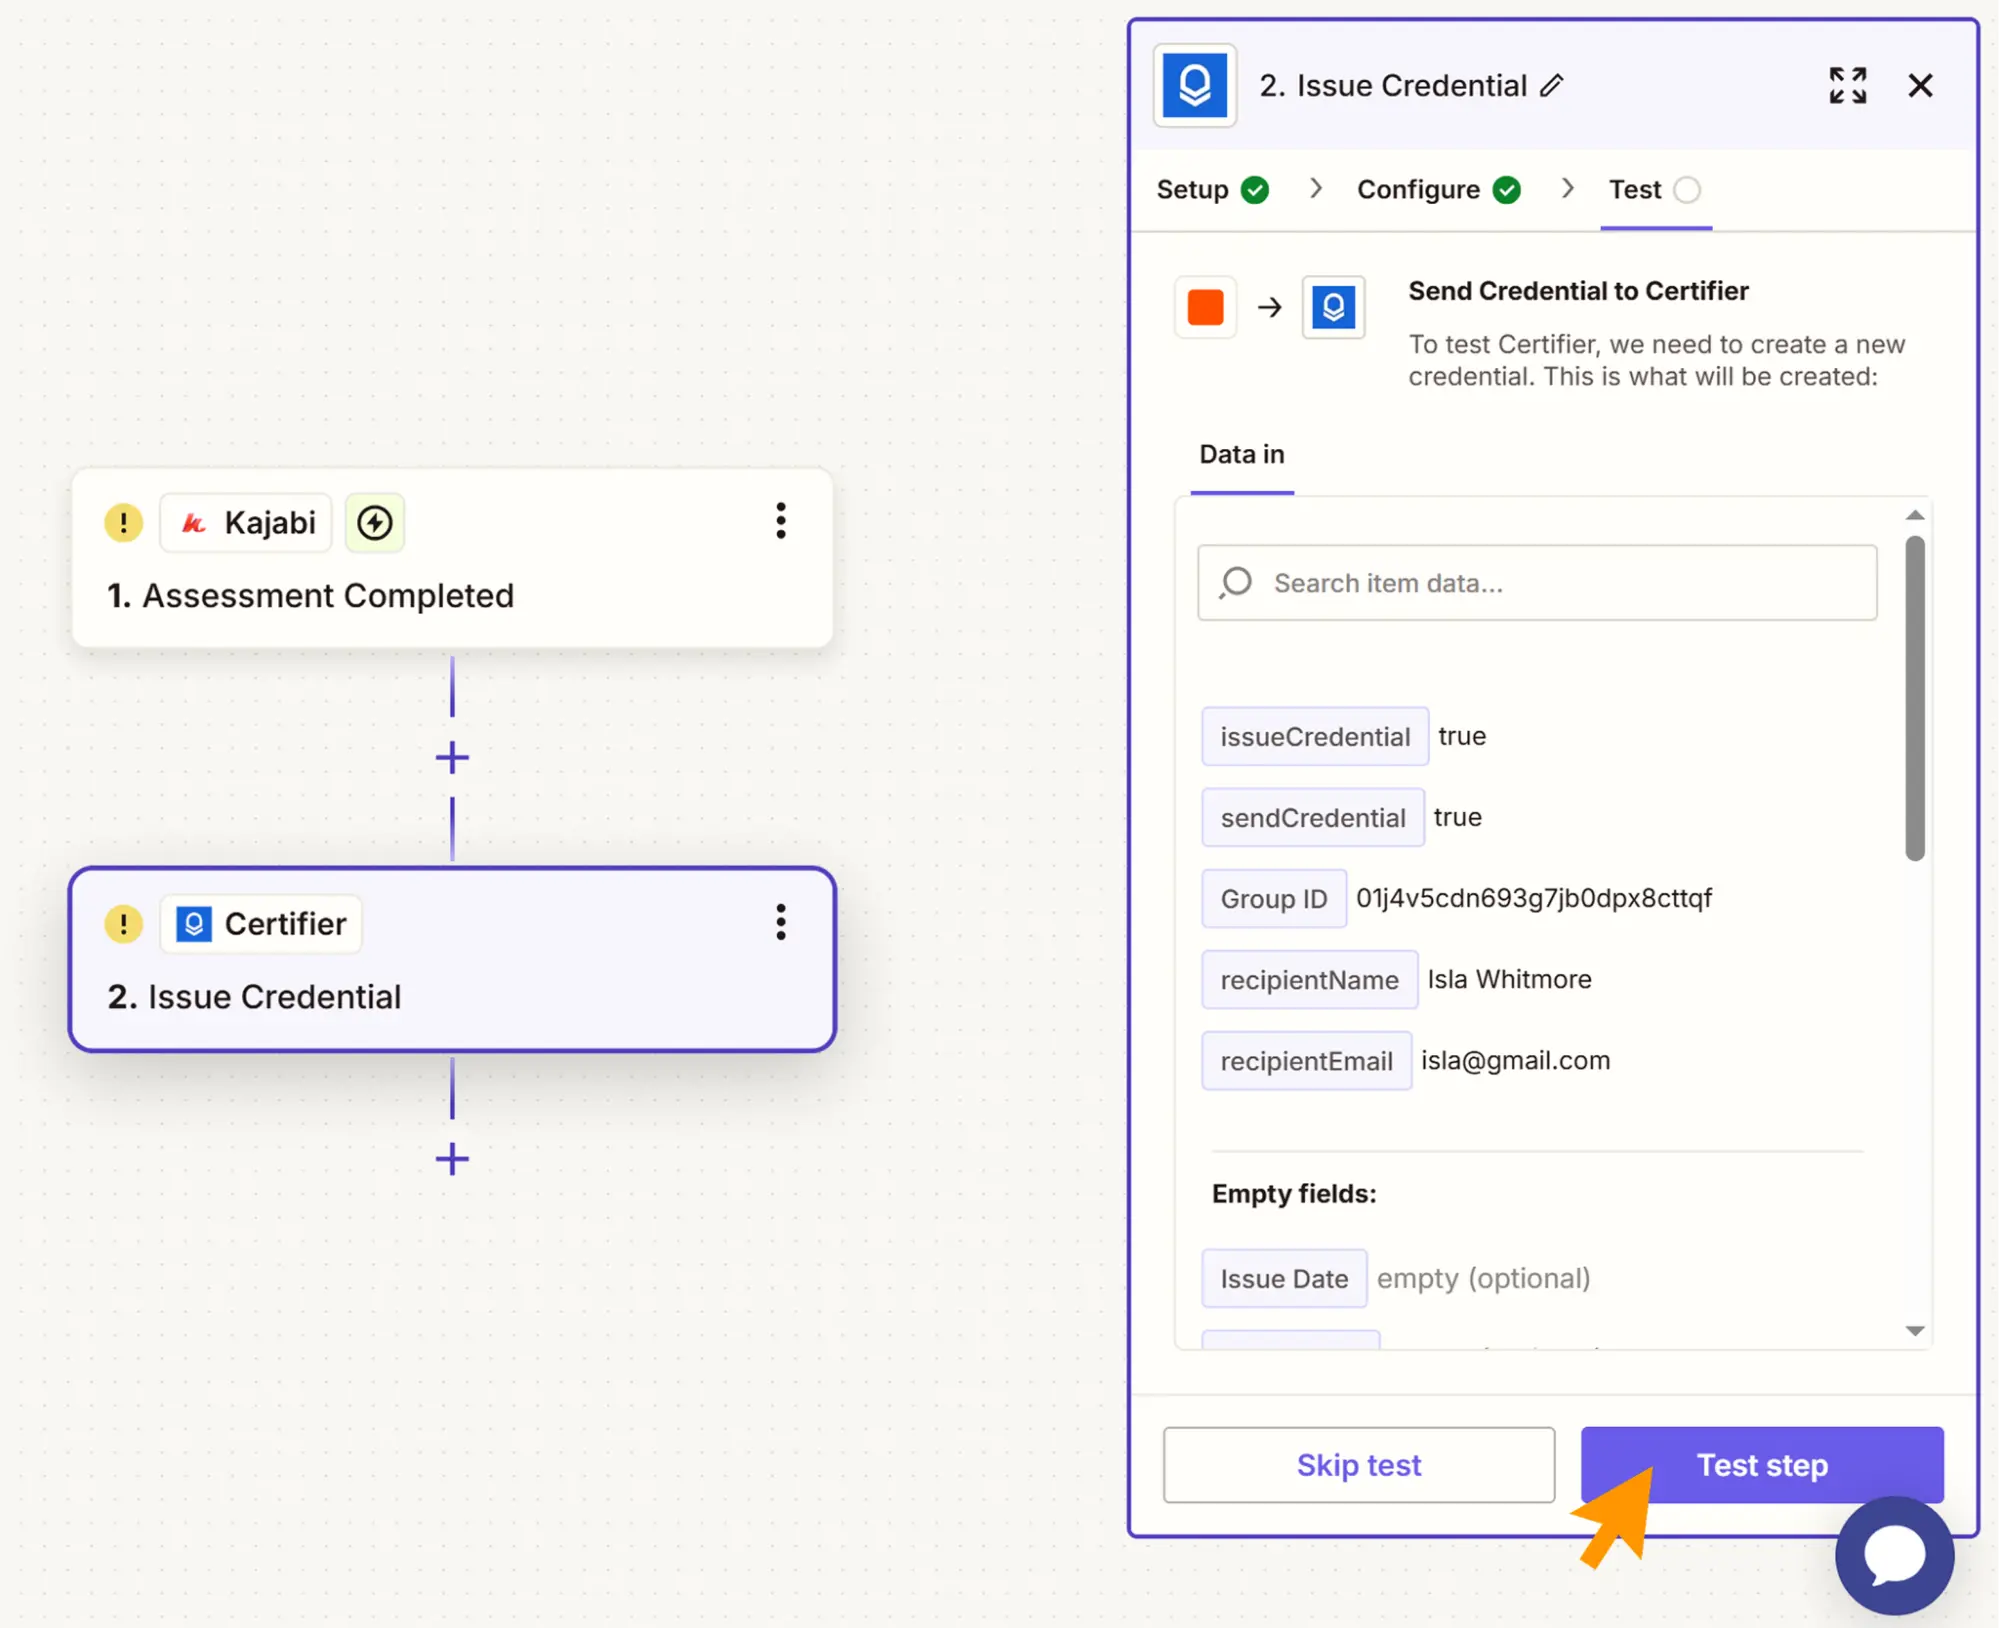Edit the step name with pencil icon
1999x1629 pixels.
(x=1551, y=86)
